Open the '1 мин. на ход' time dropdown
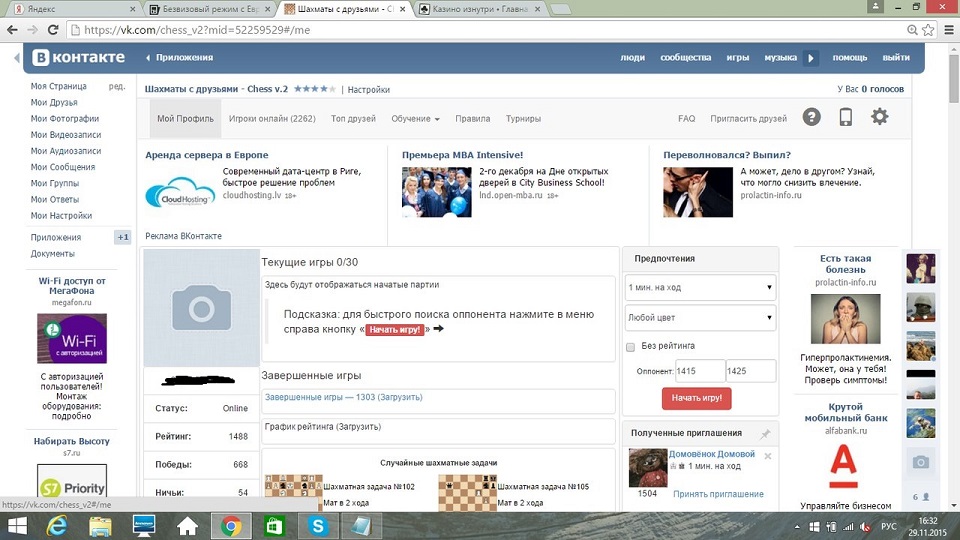 coord(700,288)
